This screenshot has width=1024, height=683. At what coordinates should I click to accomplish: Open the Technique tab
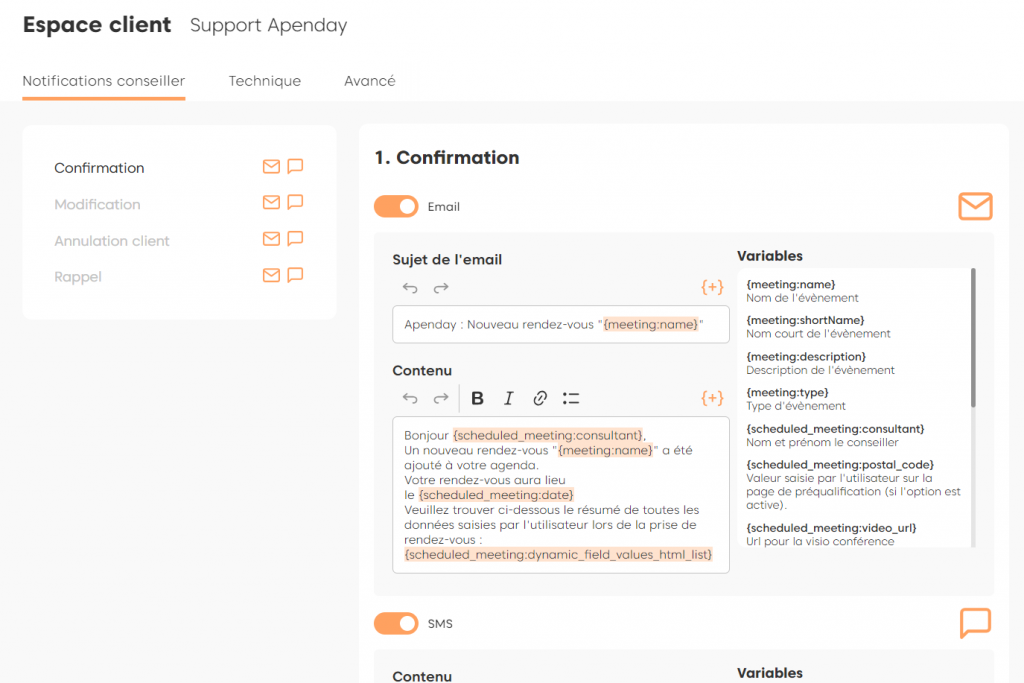click(264, 81)
